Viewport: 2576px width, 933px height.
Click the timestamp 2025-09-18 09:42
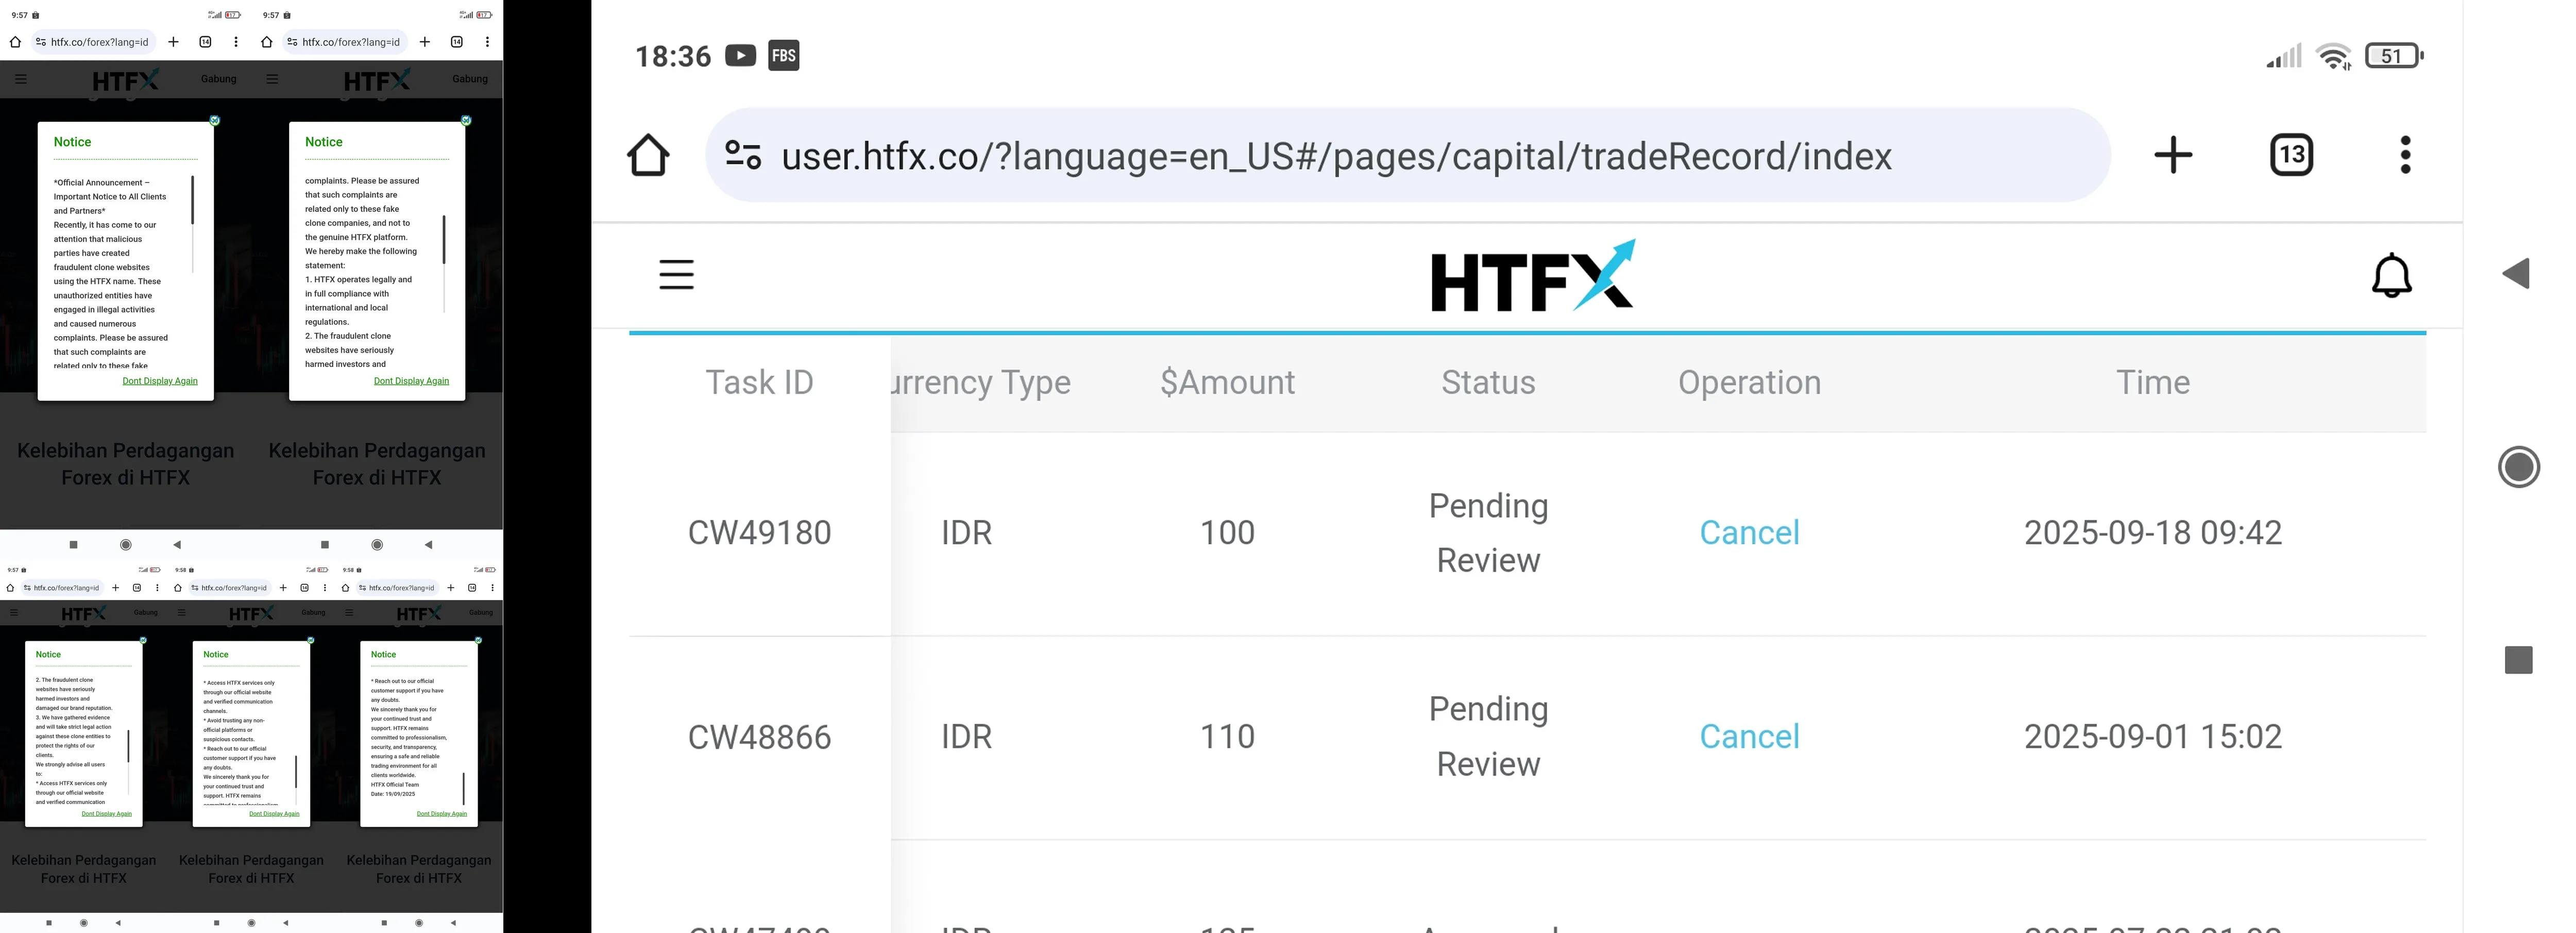2153,533
